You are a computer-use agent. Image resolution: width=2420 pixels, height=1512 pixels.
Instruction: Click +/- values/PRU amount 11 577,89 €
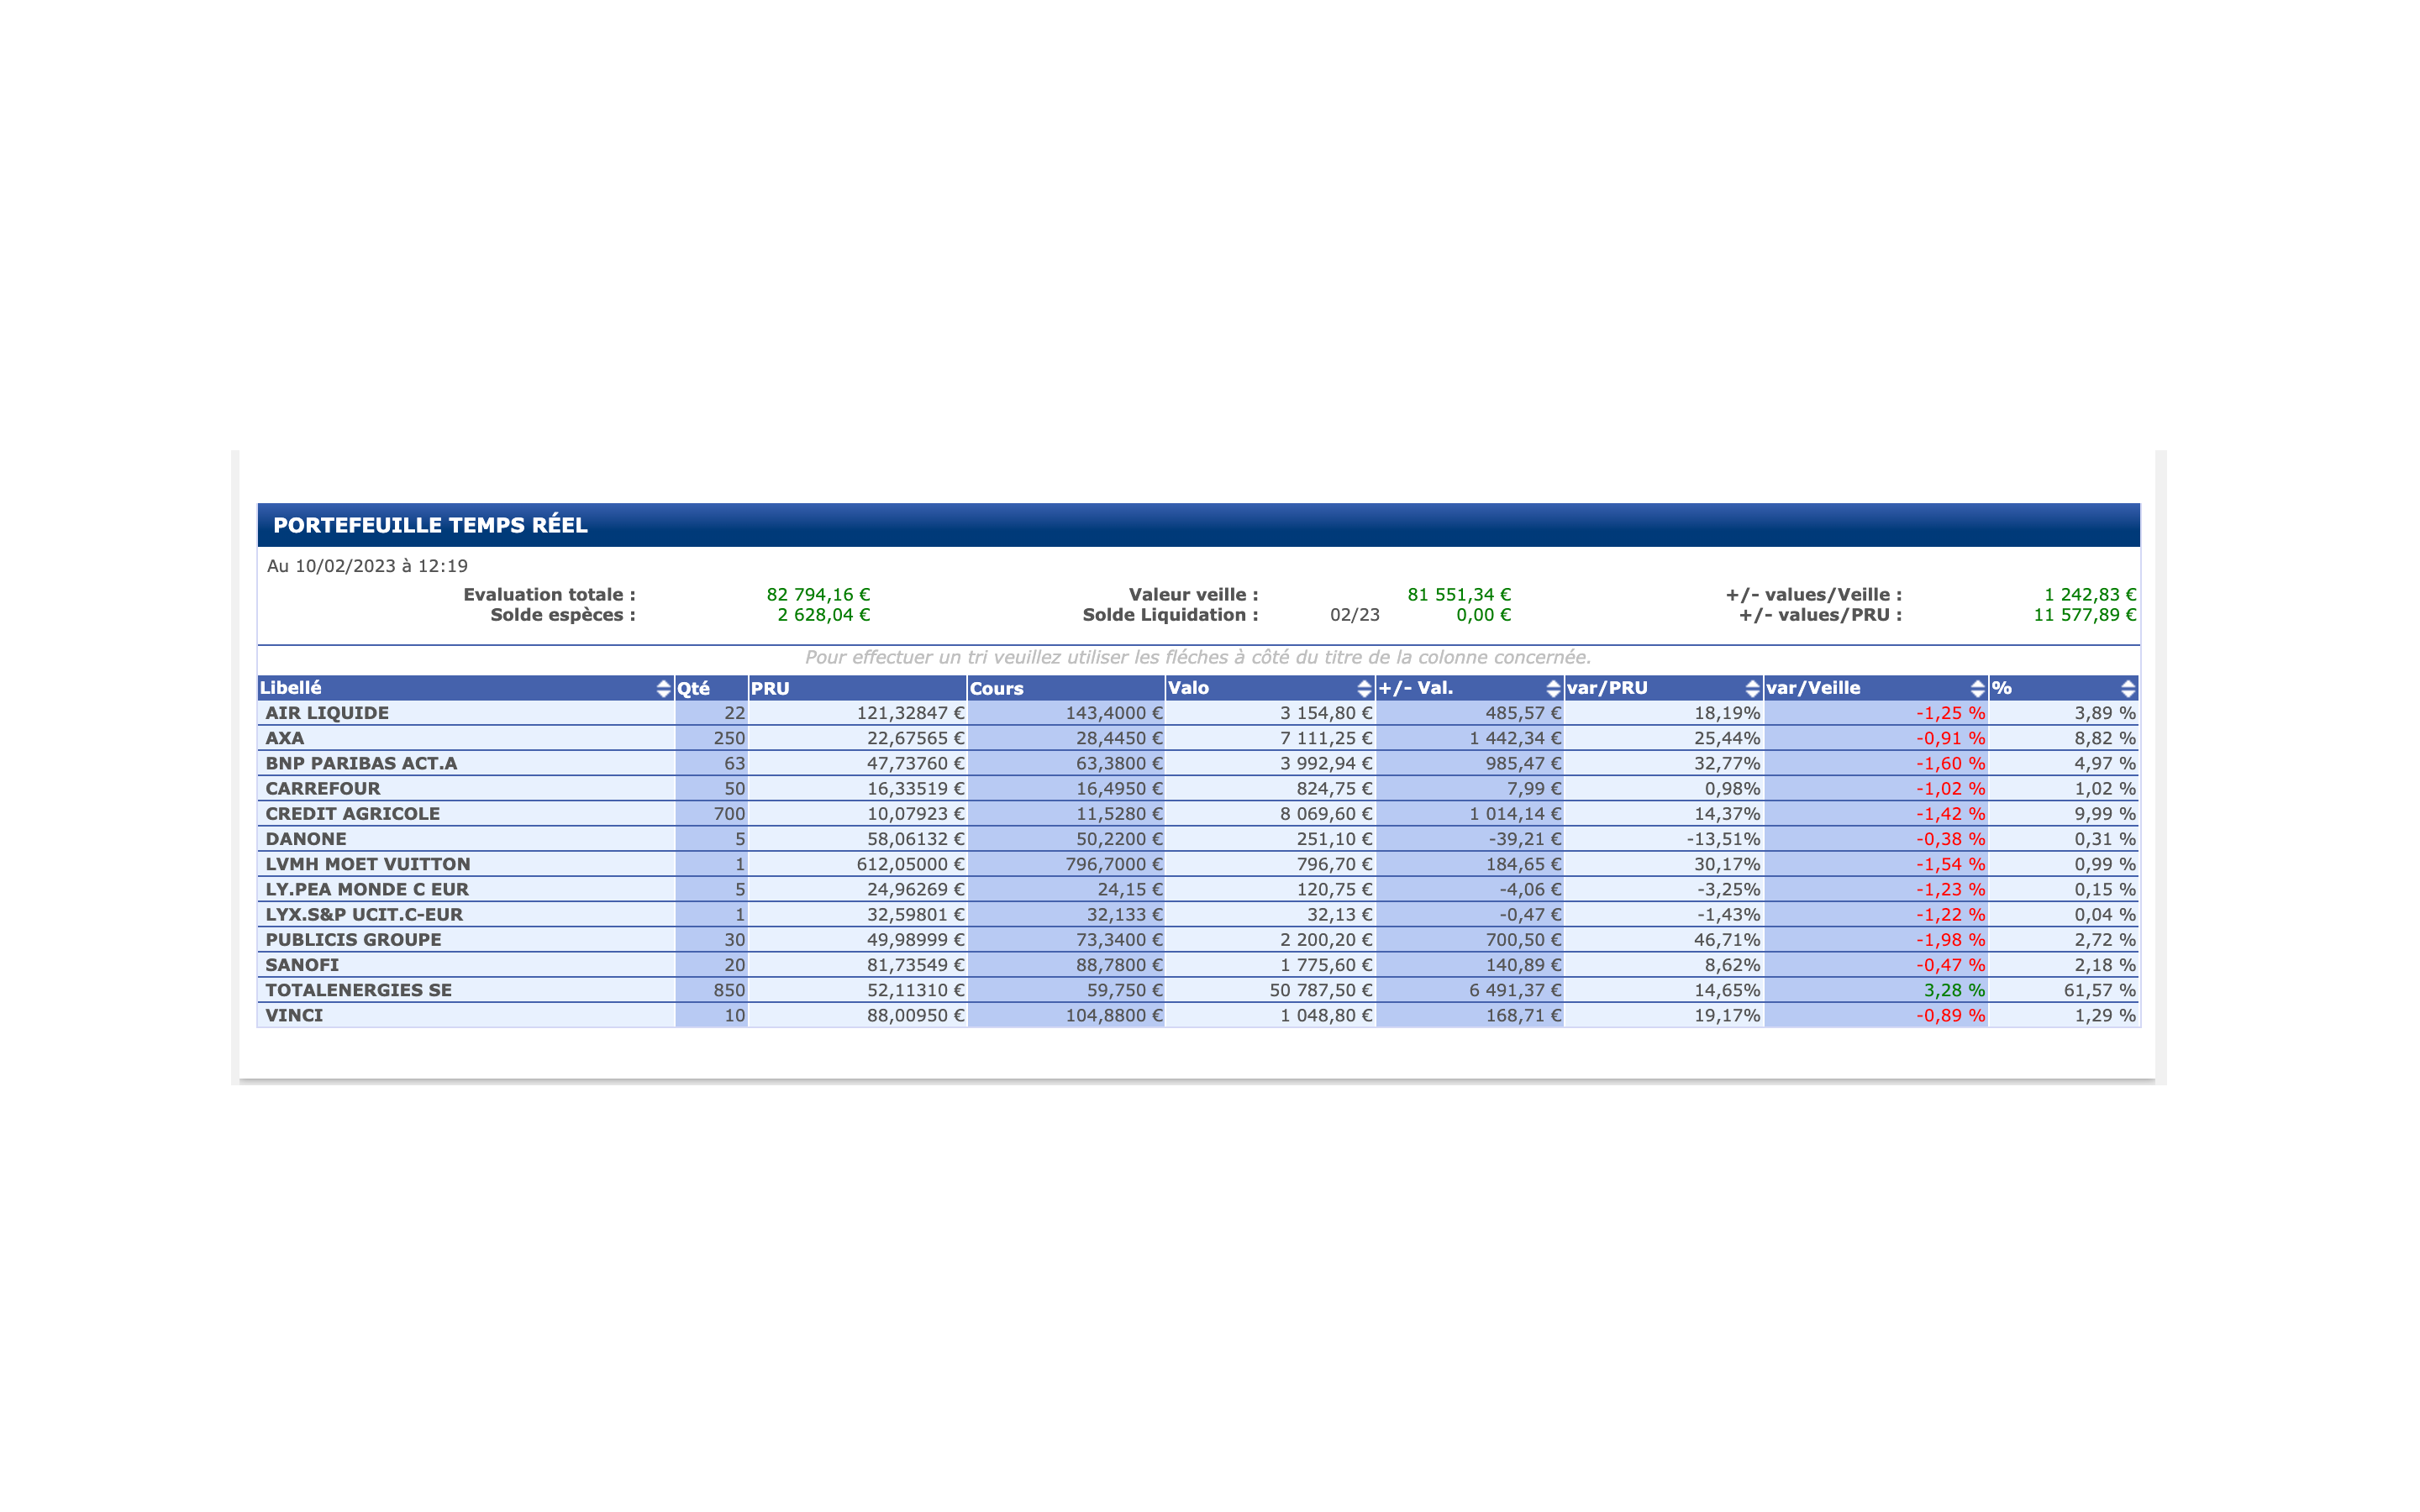2085,615
